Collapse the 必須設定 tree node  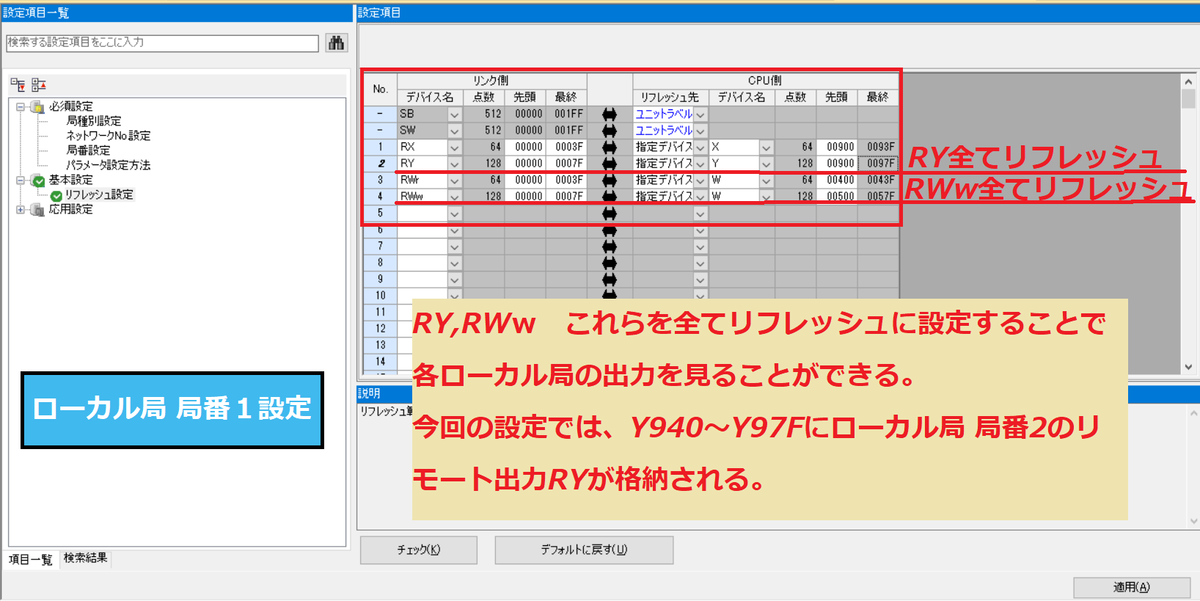tap(21, 106)
